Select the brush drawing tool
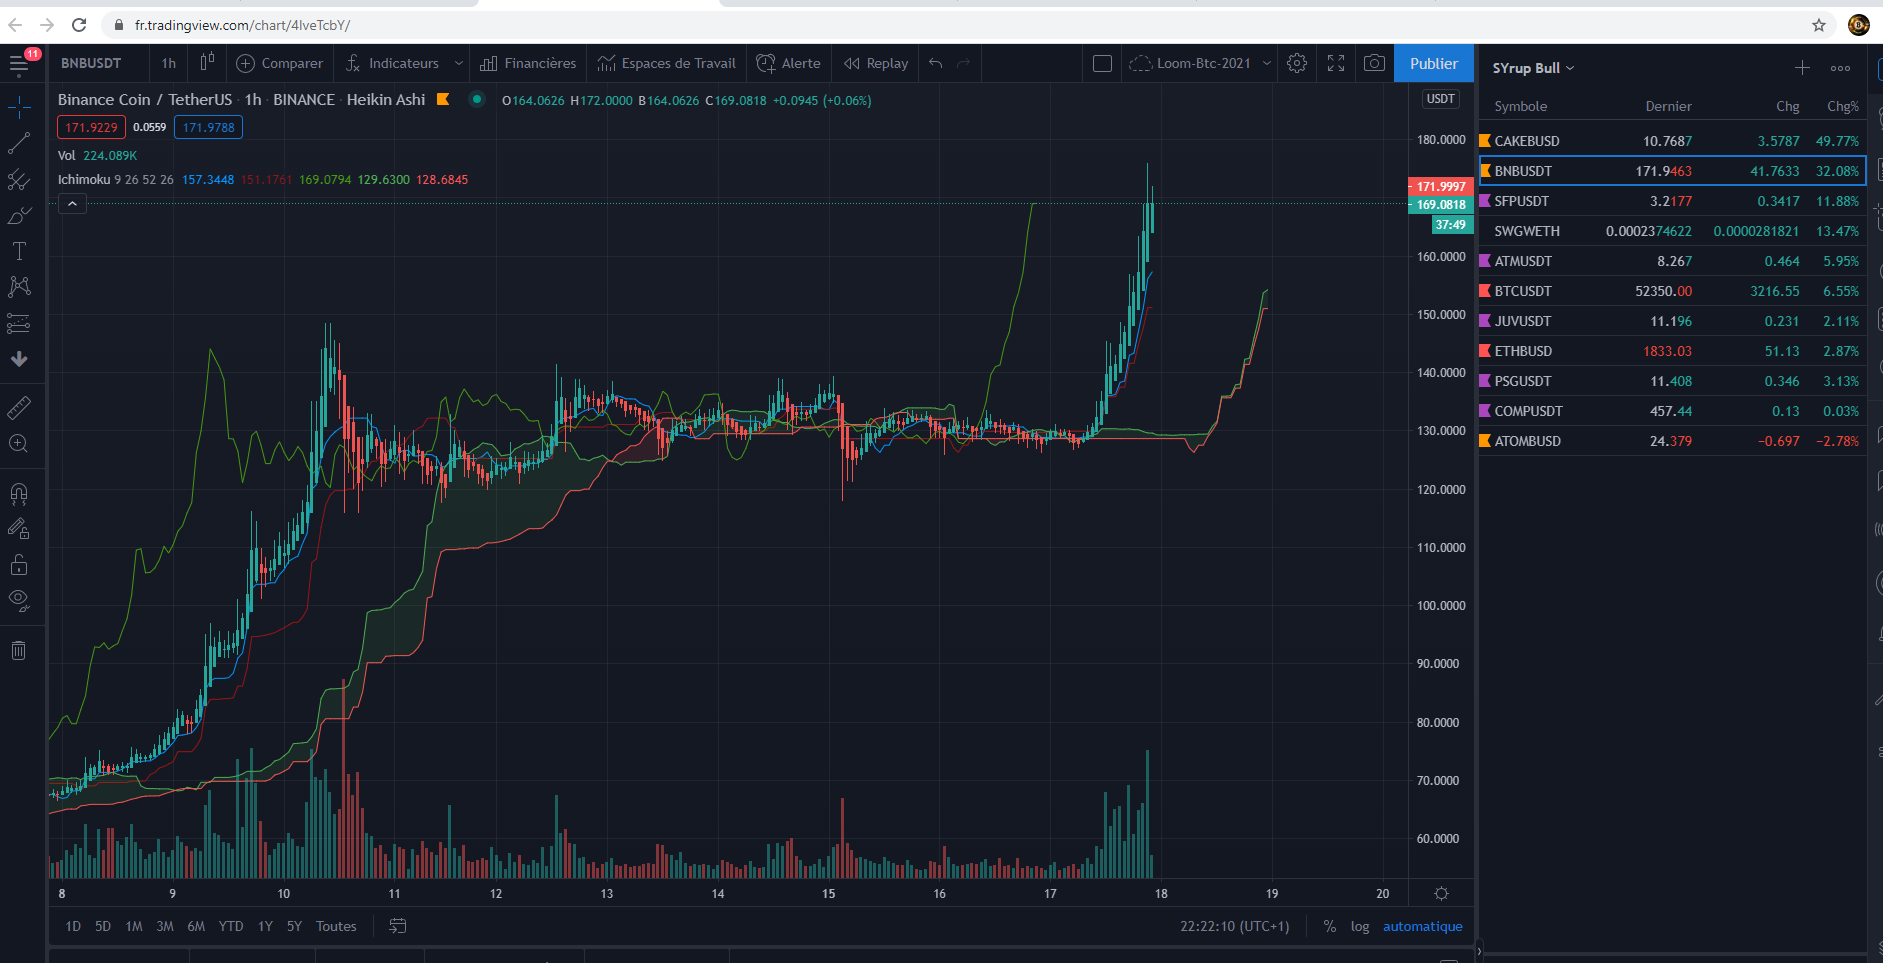 pos(19,216)
